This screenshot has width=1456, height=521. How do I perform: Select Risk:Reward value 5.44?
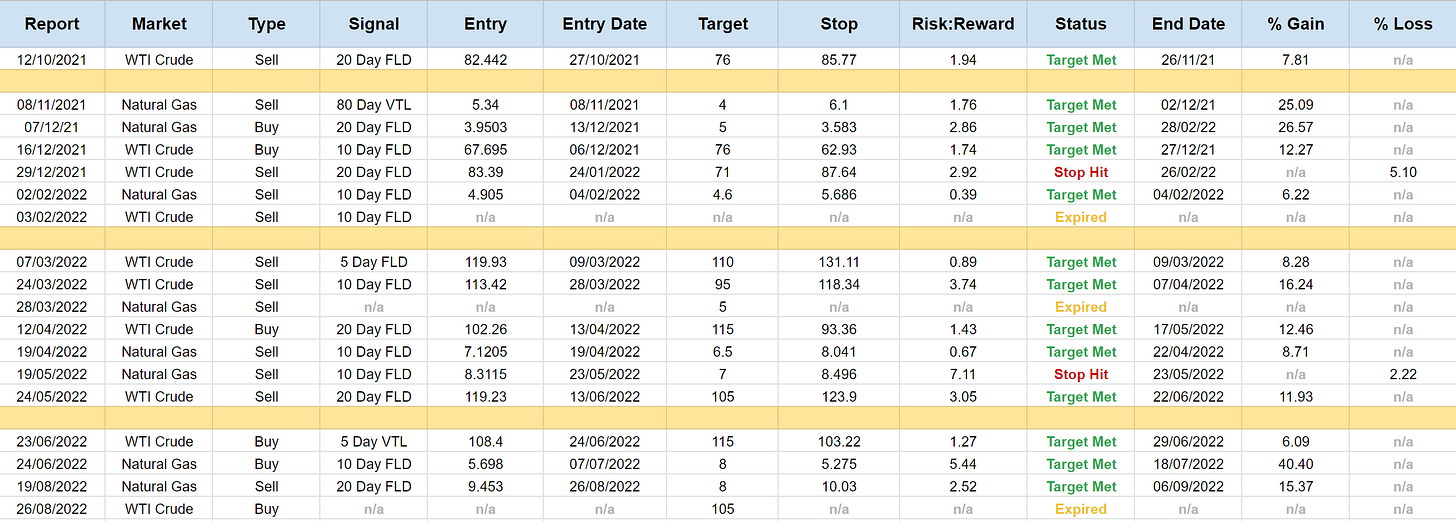pyautogui.click(x=963, y=464)
